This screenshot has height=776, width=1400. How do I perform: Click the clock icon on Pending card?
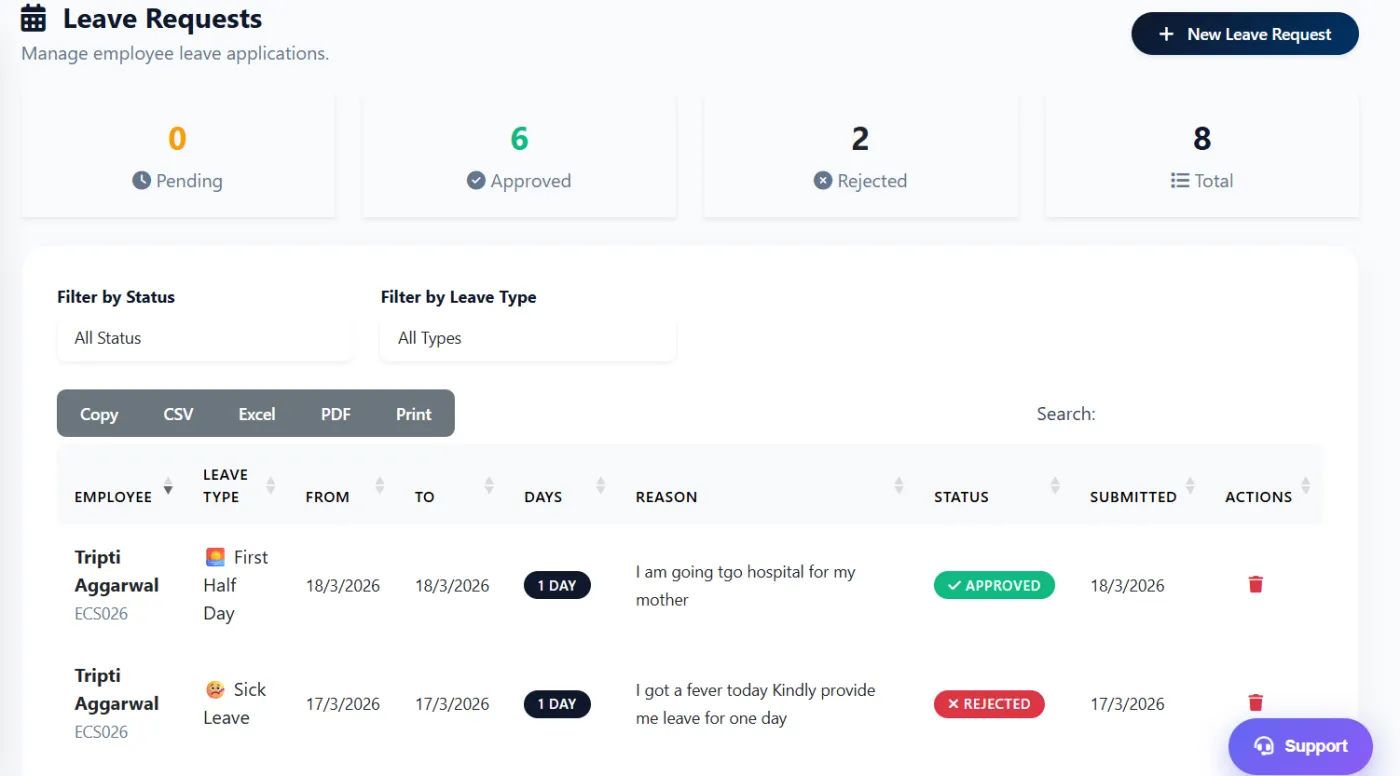point(142,180)
